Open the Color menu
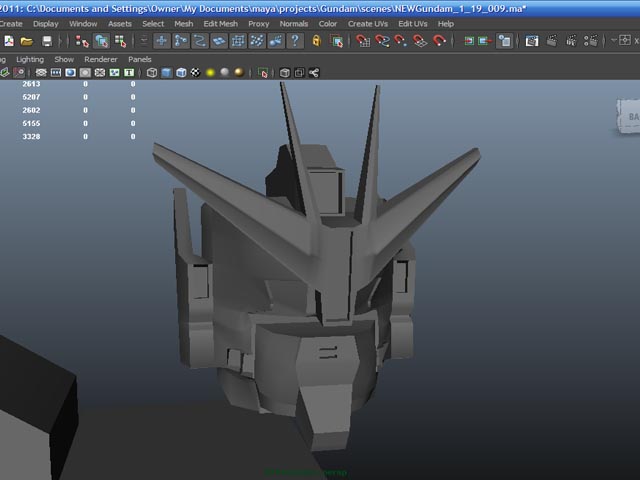The width and height of the screenshot is (640, 480). [x=328, y=24]
